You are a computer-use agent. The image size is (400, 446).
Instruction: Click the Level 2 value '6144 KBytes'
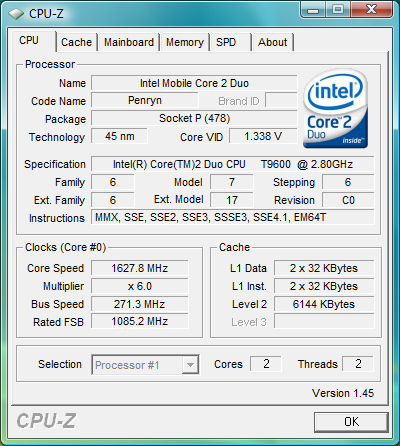[x=324, y=304]
